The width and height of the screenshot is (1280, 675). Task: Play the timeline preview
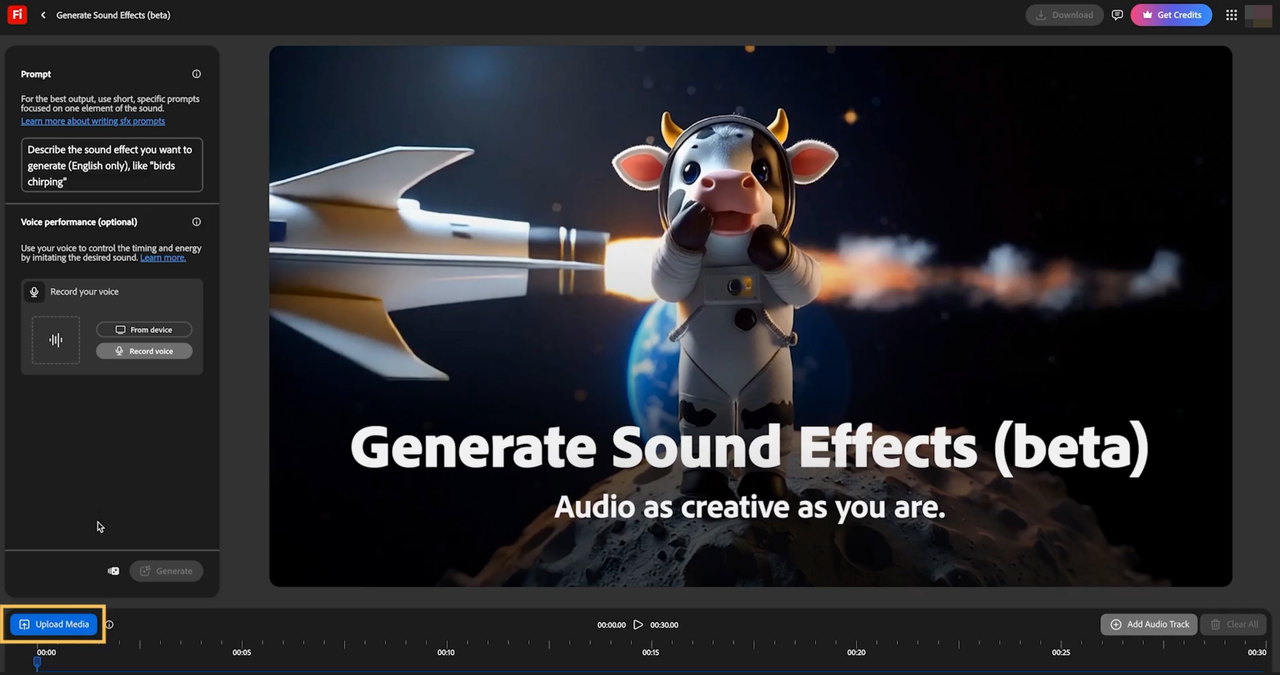click(638, 625)
